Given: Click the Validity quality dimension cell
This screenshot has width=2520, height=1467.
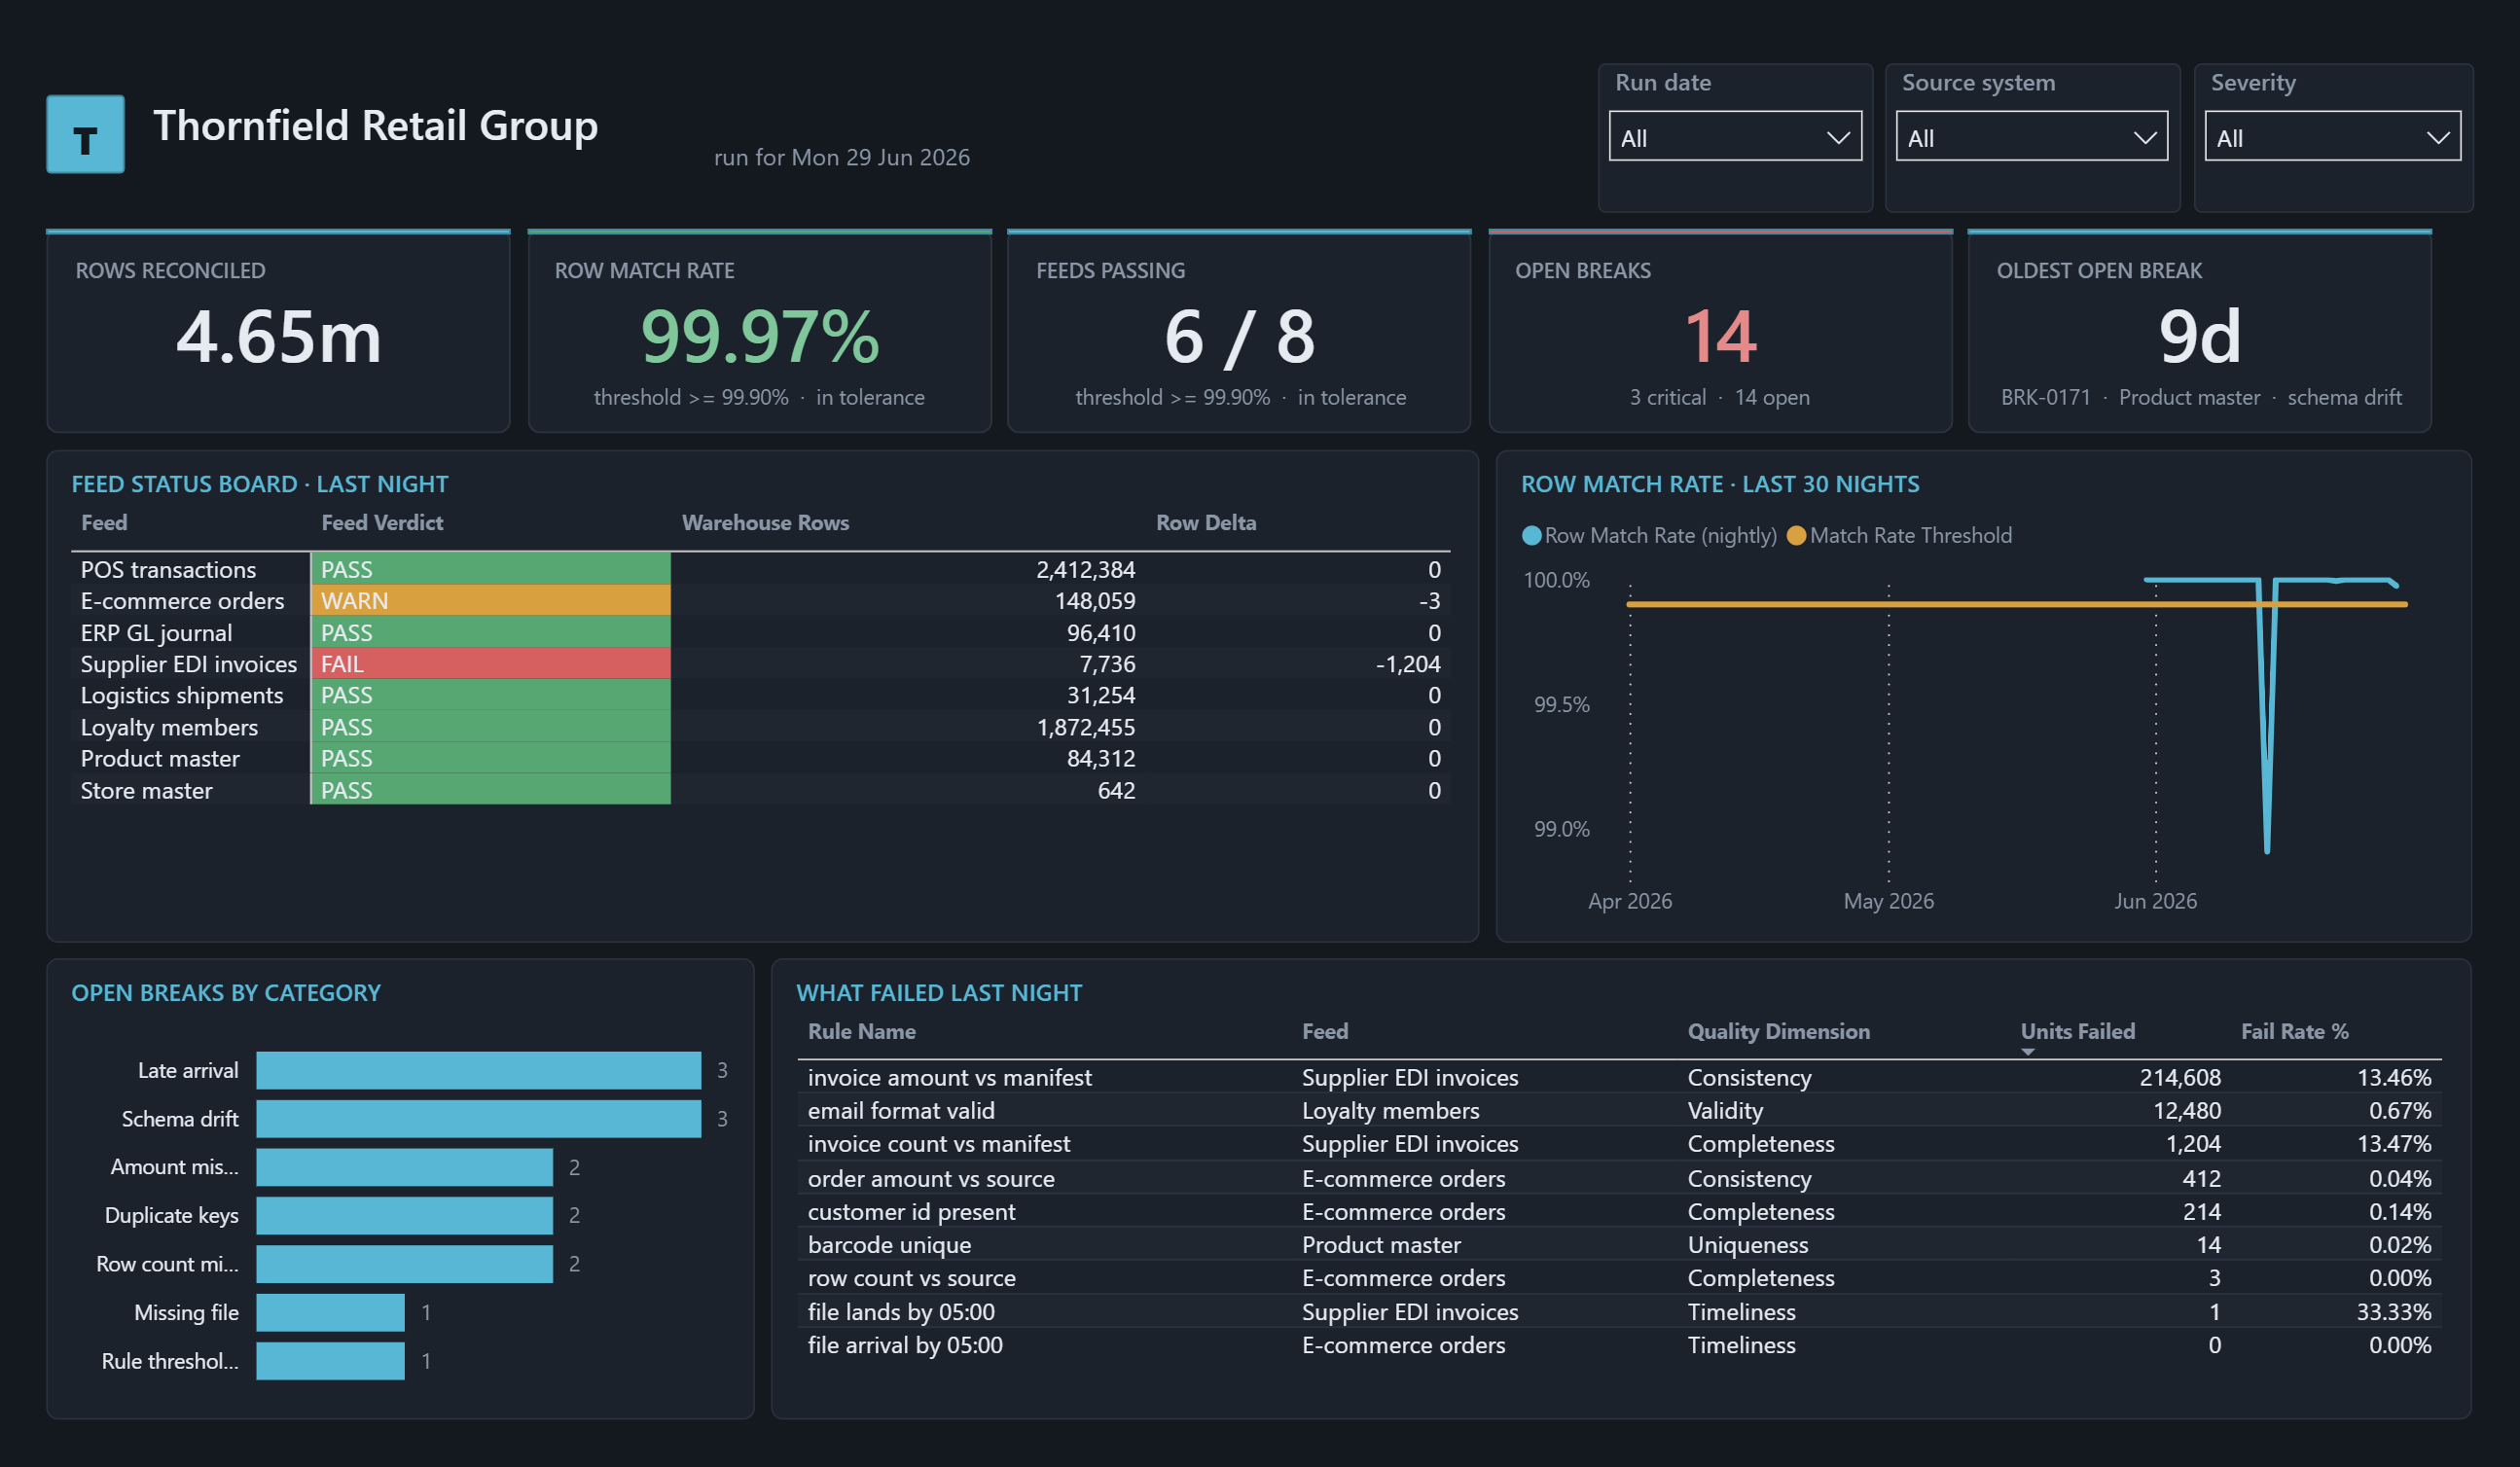Looking at the screenshot, I should 1725,1110.
